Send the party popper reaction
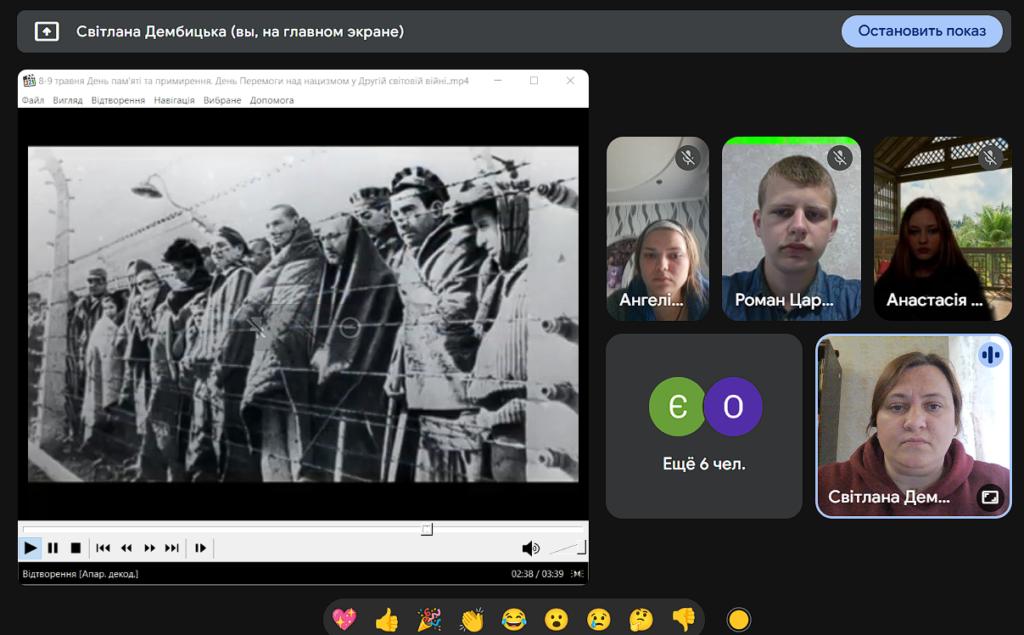The height and width of the screenshot is (635, 1024). pyautogui.click(x=429, y=619)
